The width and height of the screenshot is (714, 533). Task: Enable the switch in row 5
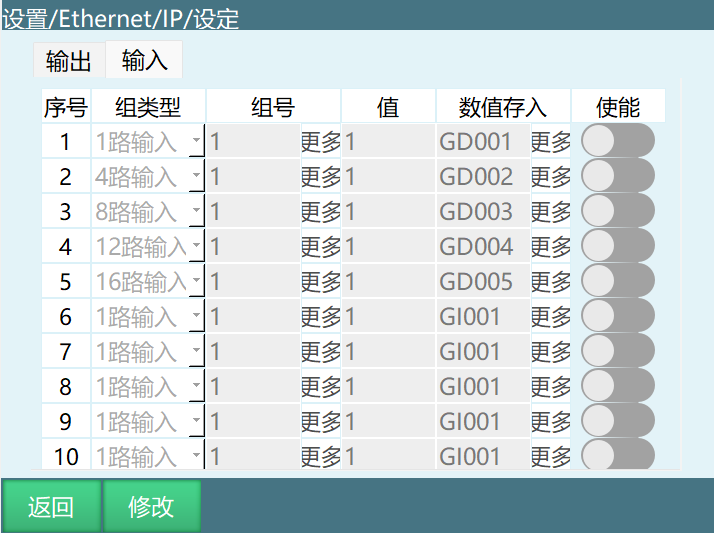coord(617,281)
